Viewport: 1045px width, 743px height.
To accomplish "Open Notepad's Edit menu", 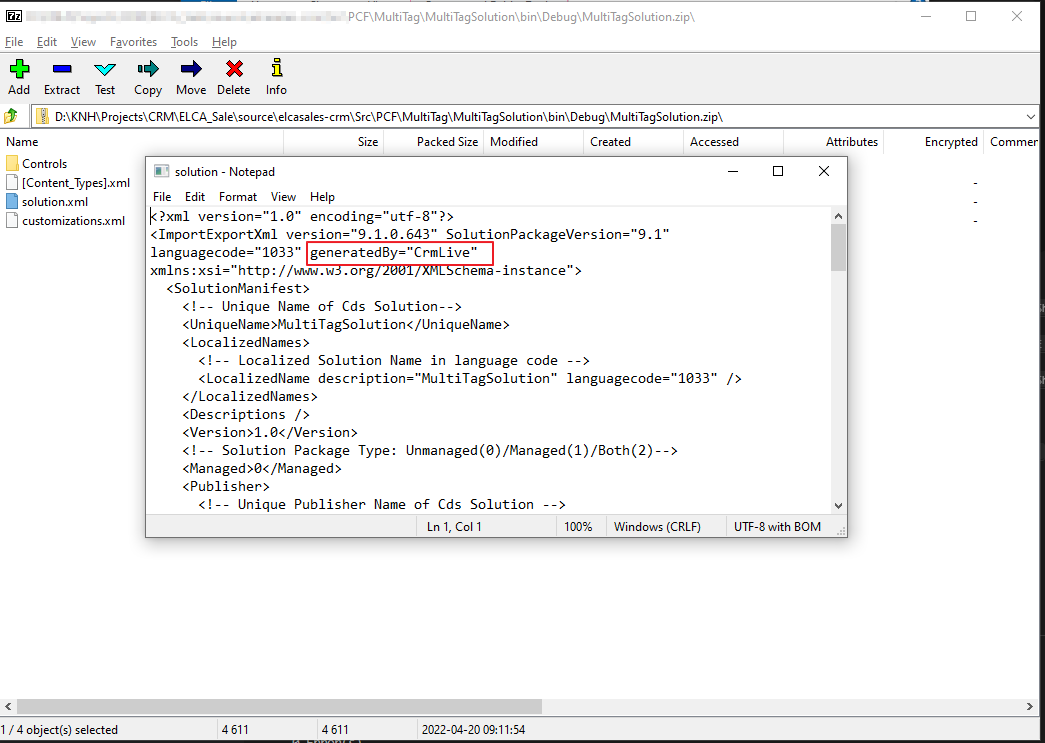I will tap(194, 196).
